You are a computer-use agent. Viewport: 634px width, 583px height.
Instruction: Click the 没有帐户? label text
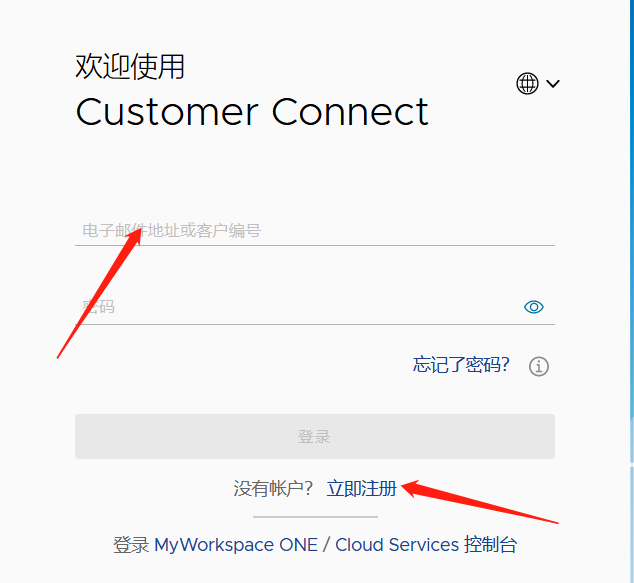273,488
